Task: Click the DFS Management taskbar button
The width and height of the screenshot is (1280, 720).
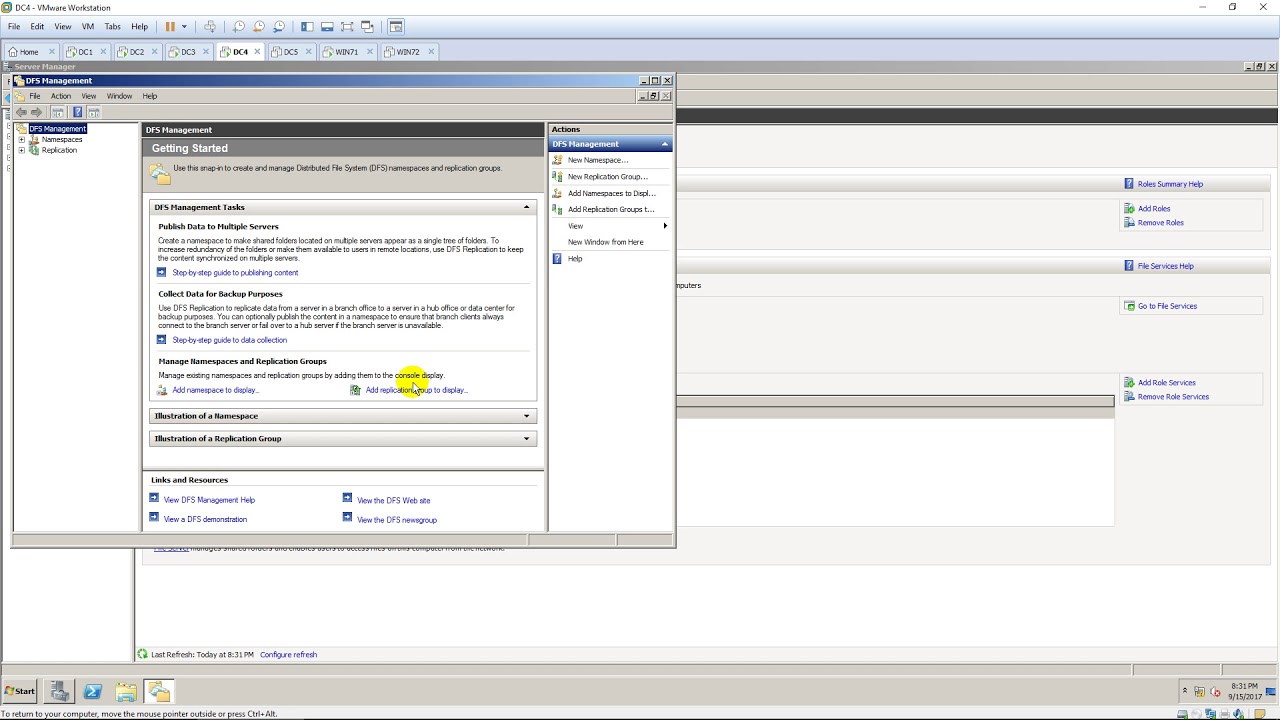Action: point(159,691)
